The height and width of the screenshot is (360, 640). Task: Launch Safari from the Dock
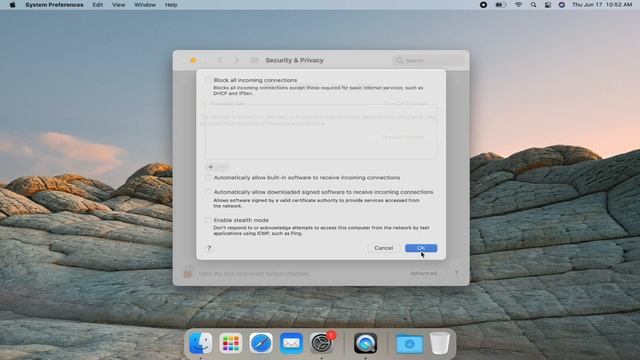coord(261,343)
